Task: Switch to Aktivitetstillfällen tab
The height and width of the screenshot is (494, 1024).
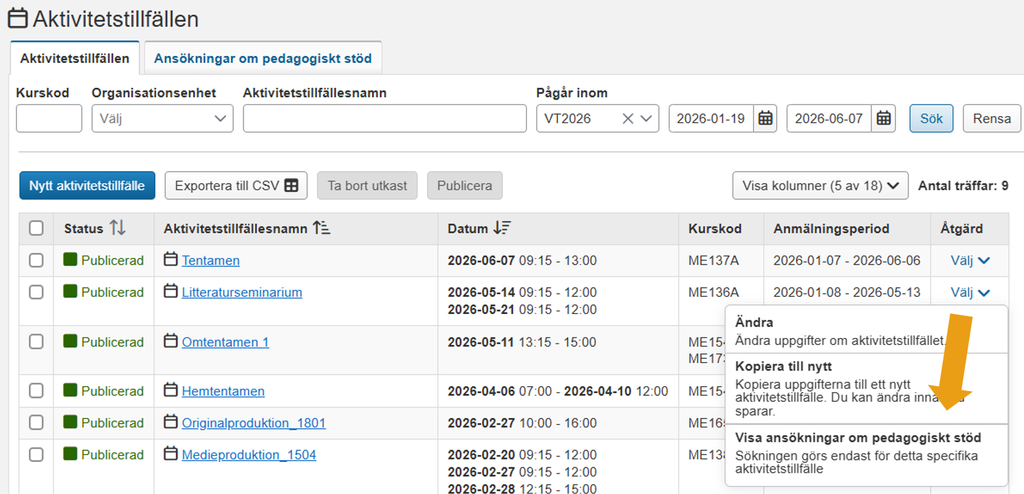Action: pos(75,58)
